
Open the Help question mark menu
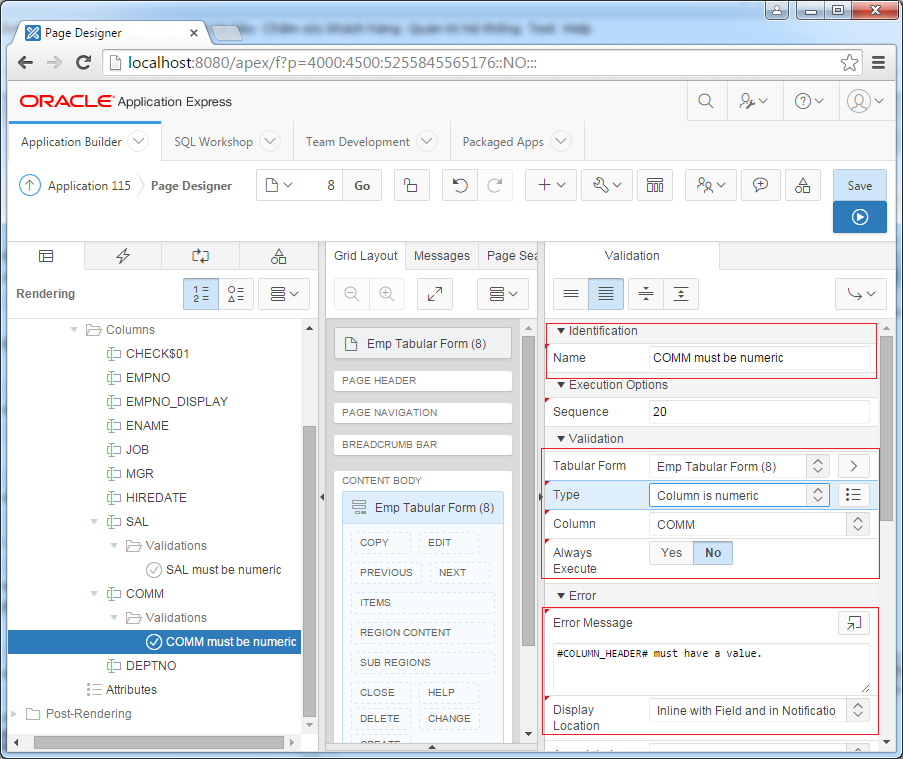coord(809,101)
